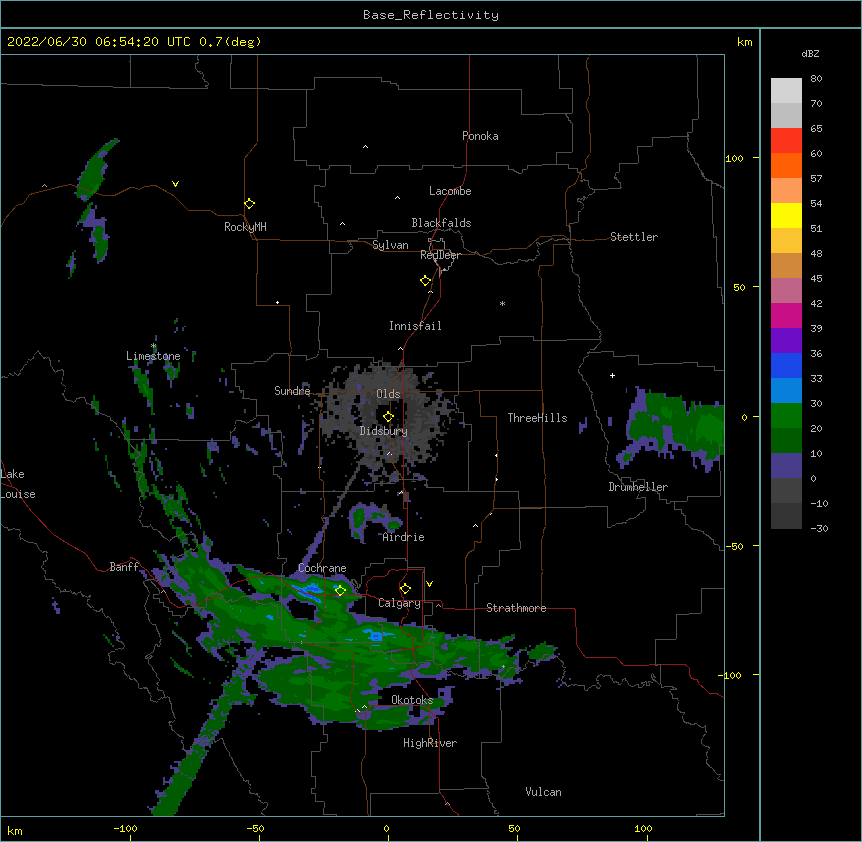The image size is (862, 842).
Task: Click the 100 tick on right axis
Action: tap(734, 158)
